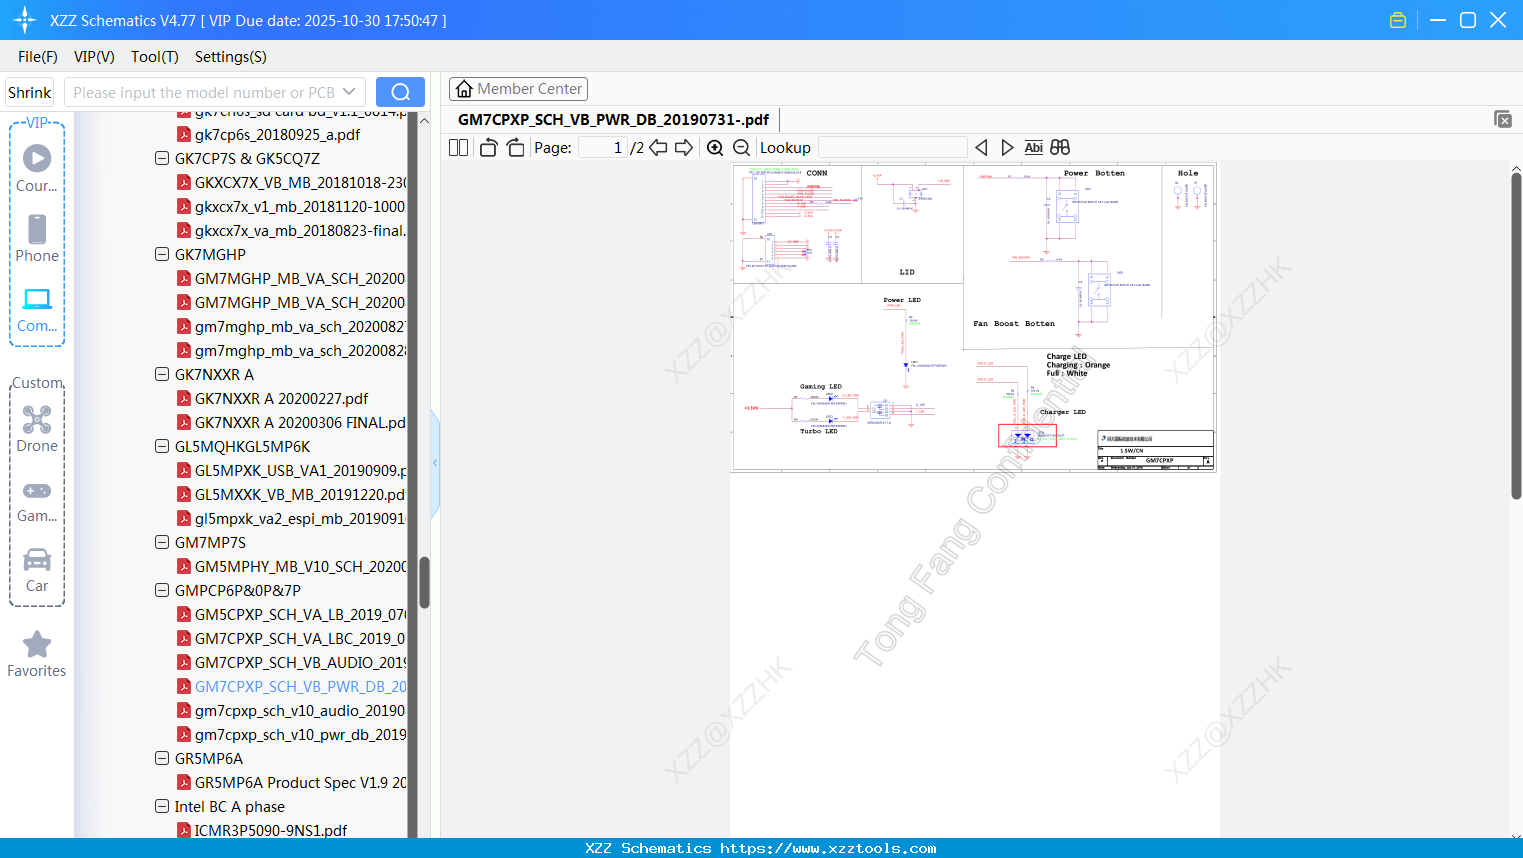Focus the Lookup text field
This screenshot has width=1523, height=858.
coord(893,148)
